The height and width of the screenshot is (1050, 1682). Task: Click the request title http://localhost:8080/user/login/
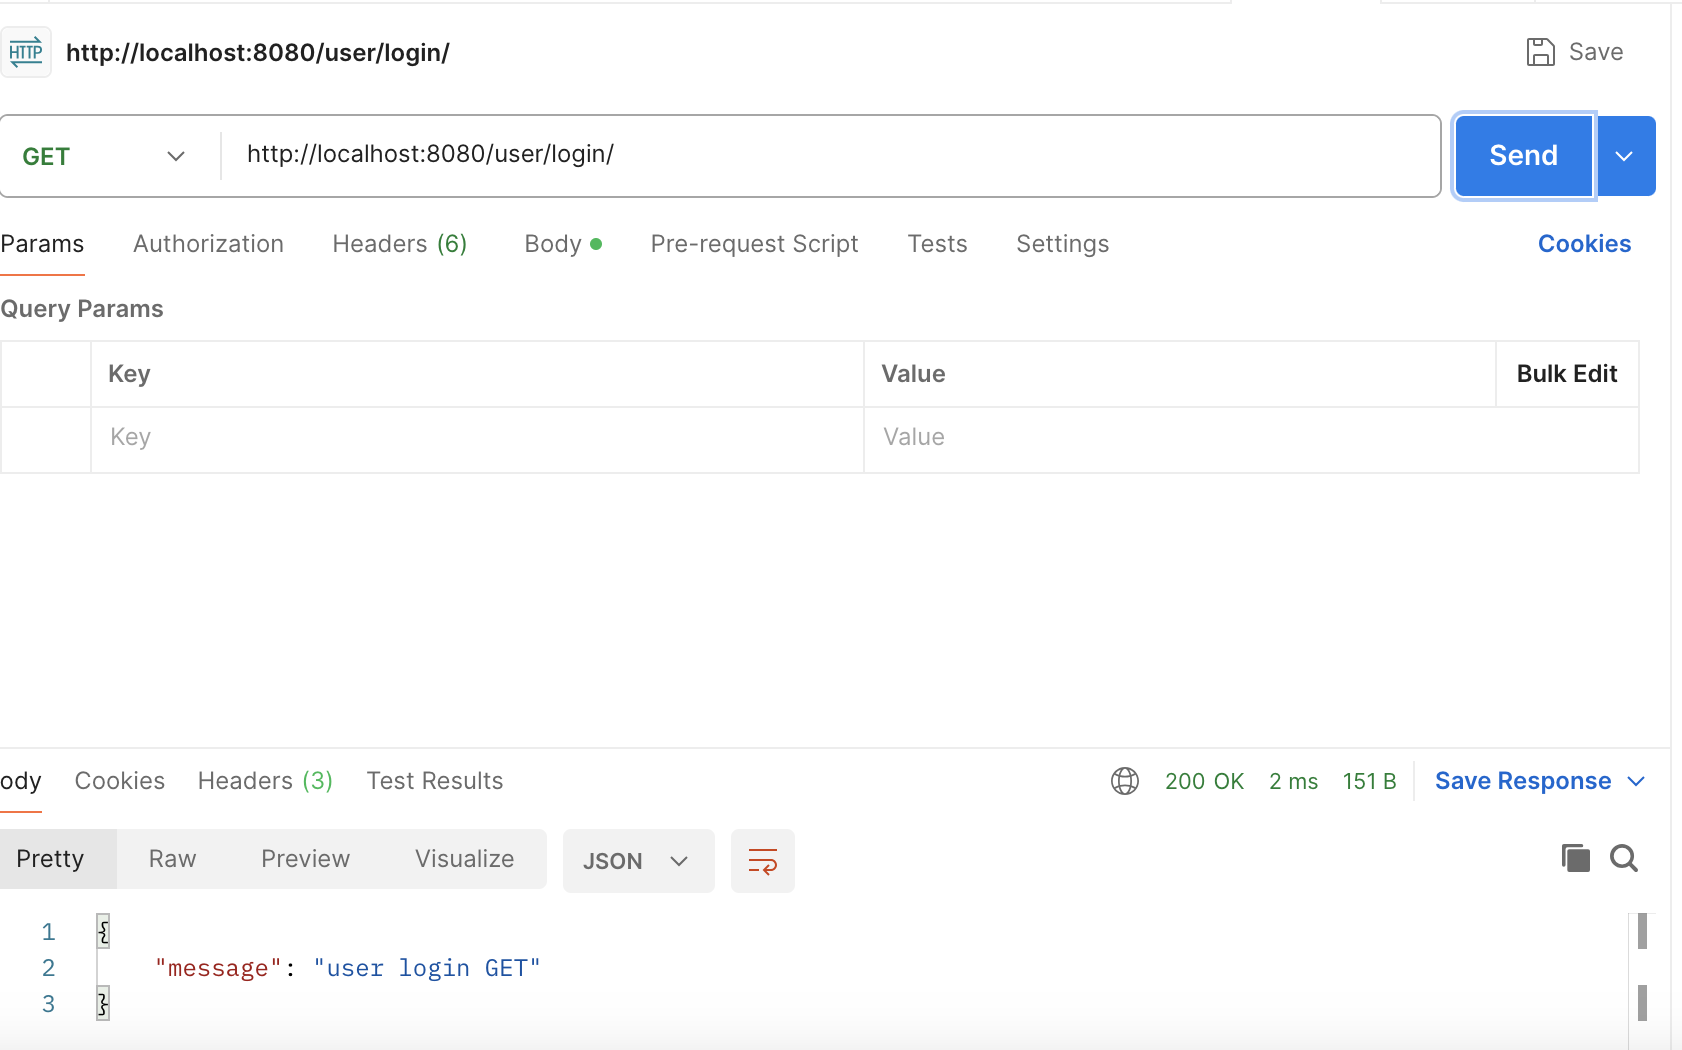[x=258, y=52]
